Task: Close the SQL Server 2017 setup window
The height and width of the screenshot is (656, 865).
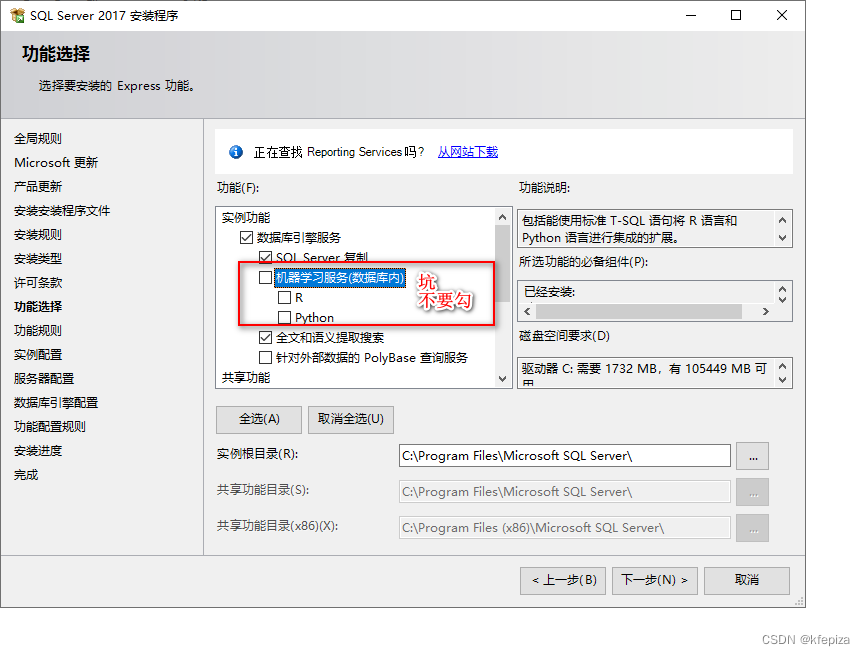Action: pyautogui.click(x=782, y=15)
